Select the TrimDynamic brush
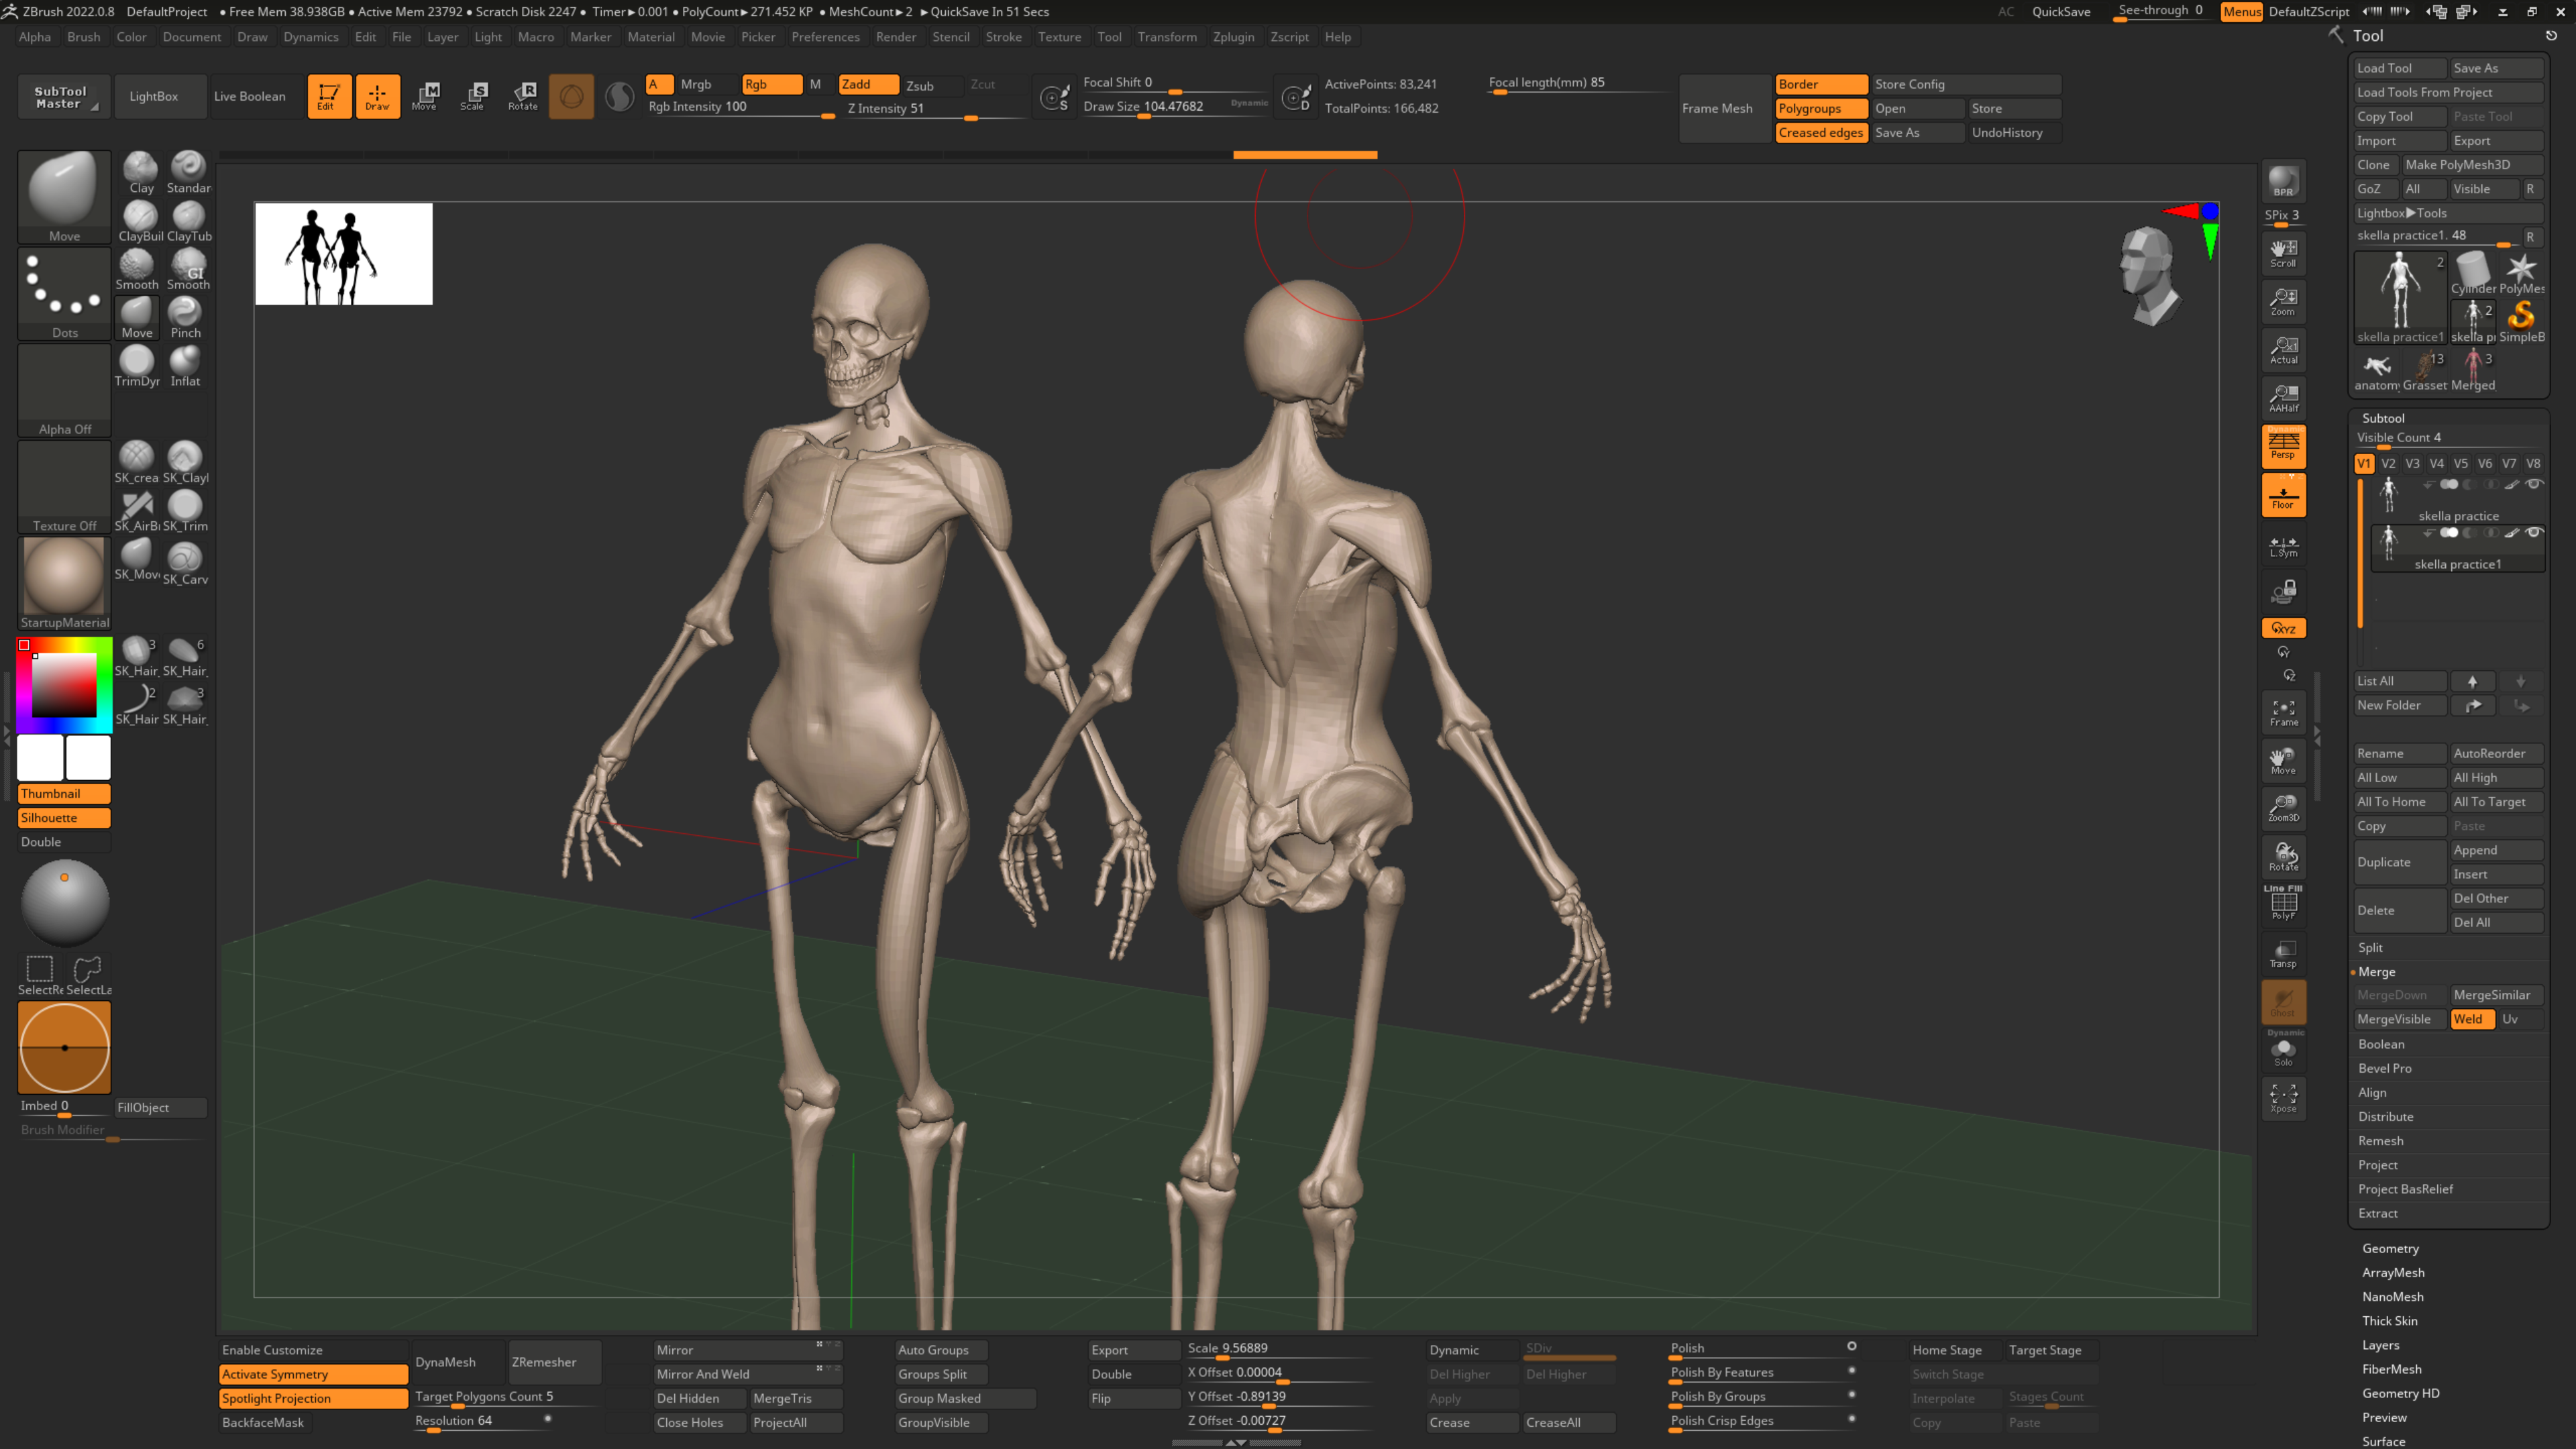2576x1449 pixels. point(138,366)
